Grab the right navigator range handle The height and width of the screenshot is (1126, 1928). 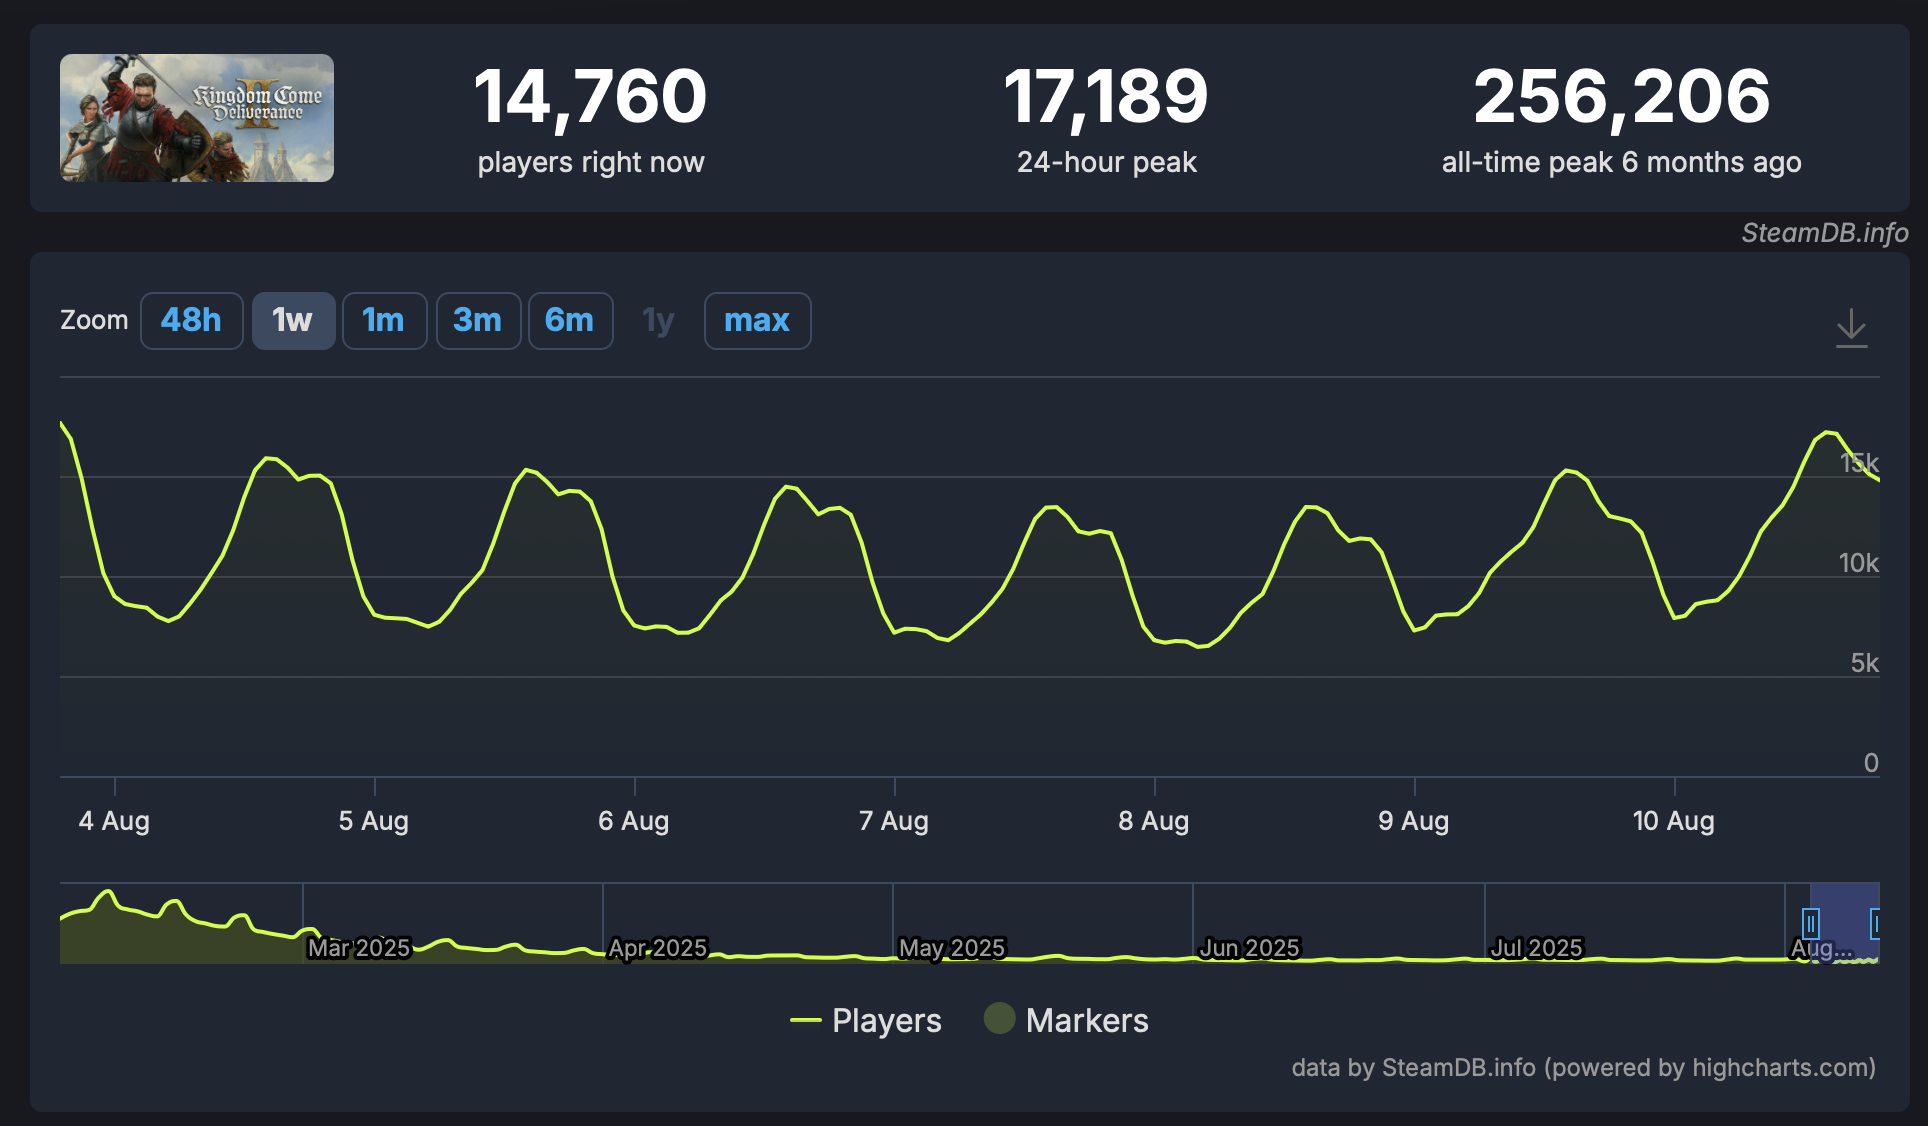click(1876, 923)
